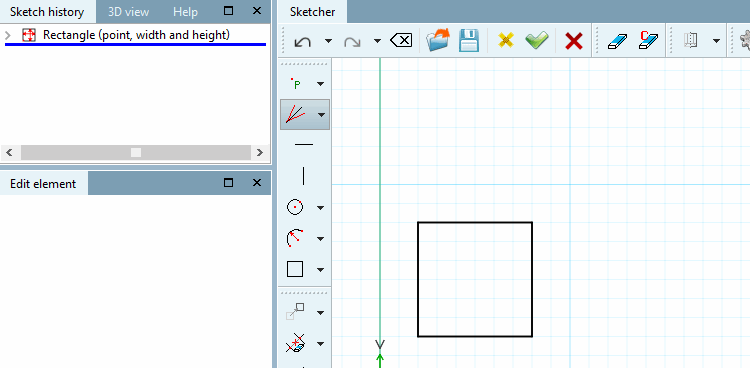Screen dimensions: 750x368
Task: Open the rectangle tool dropdown arrow
Action: click(x=320, y=270)
